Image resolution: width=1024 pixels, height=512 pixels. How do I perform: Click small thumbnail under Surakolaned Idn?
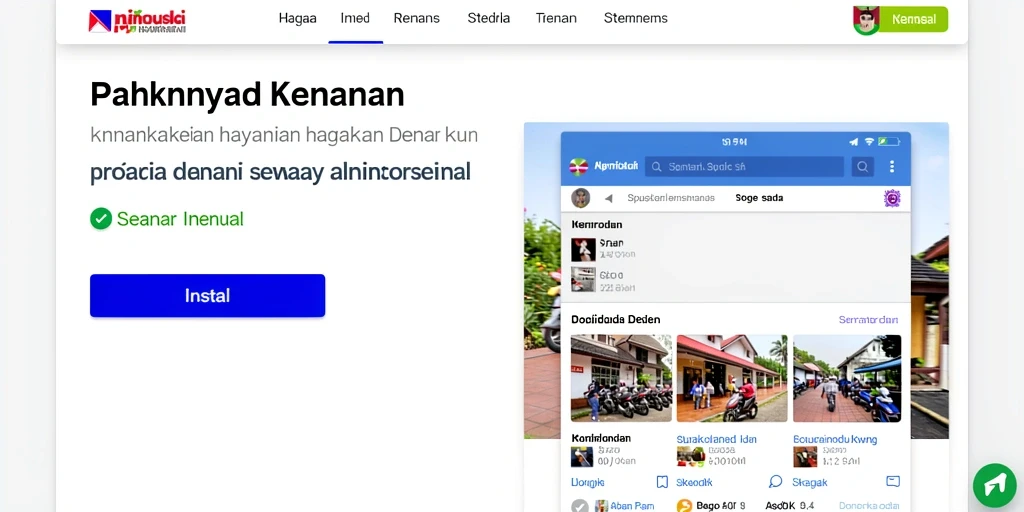coord(691,456)
